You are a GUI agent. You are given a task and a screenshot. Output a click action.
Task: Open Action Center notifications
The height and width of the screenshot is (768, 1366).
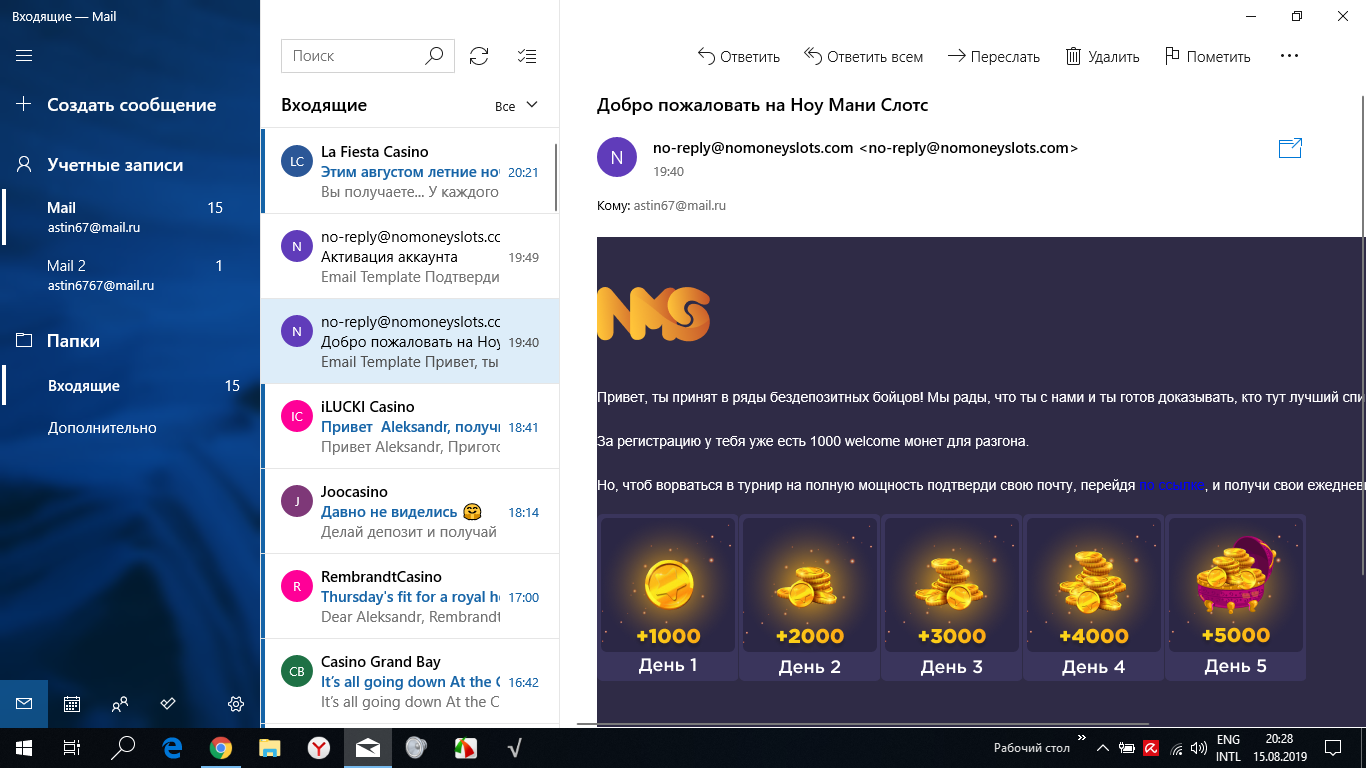(x=1332, y=747)
